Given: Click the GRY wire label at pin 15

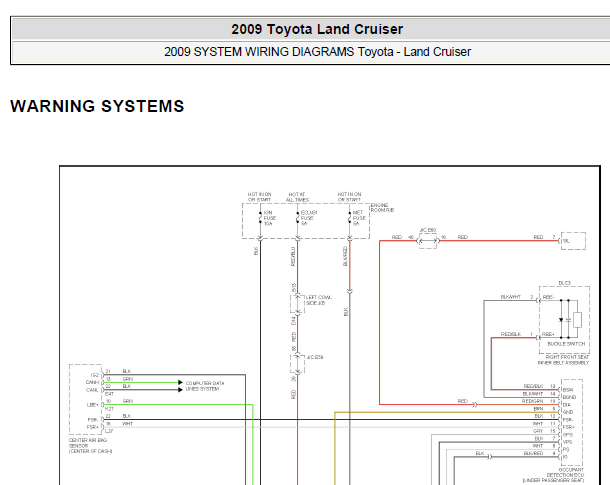Looking at the screenshot, I should [538, 431].
